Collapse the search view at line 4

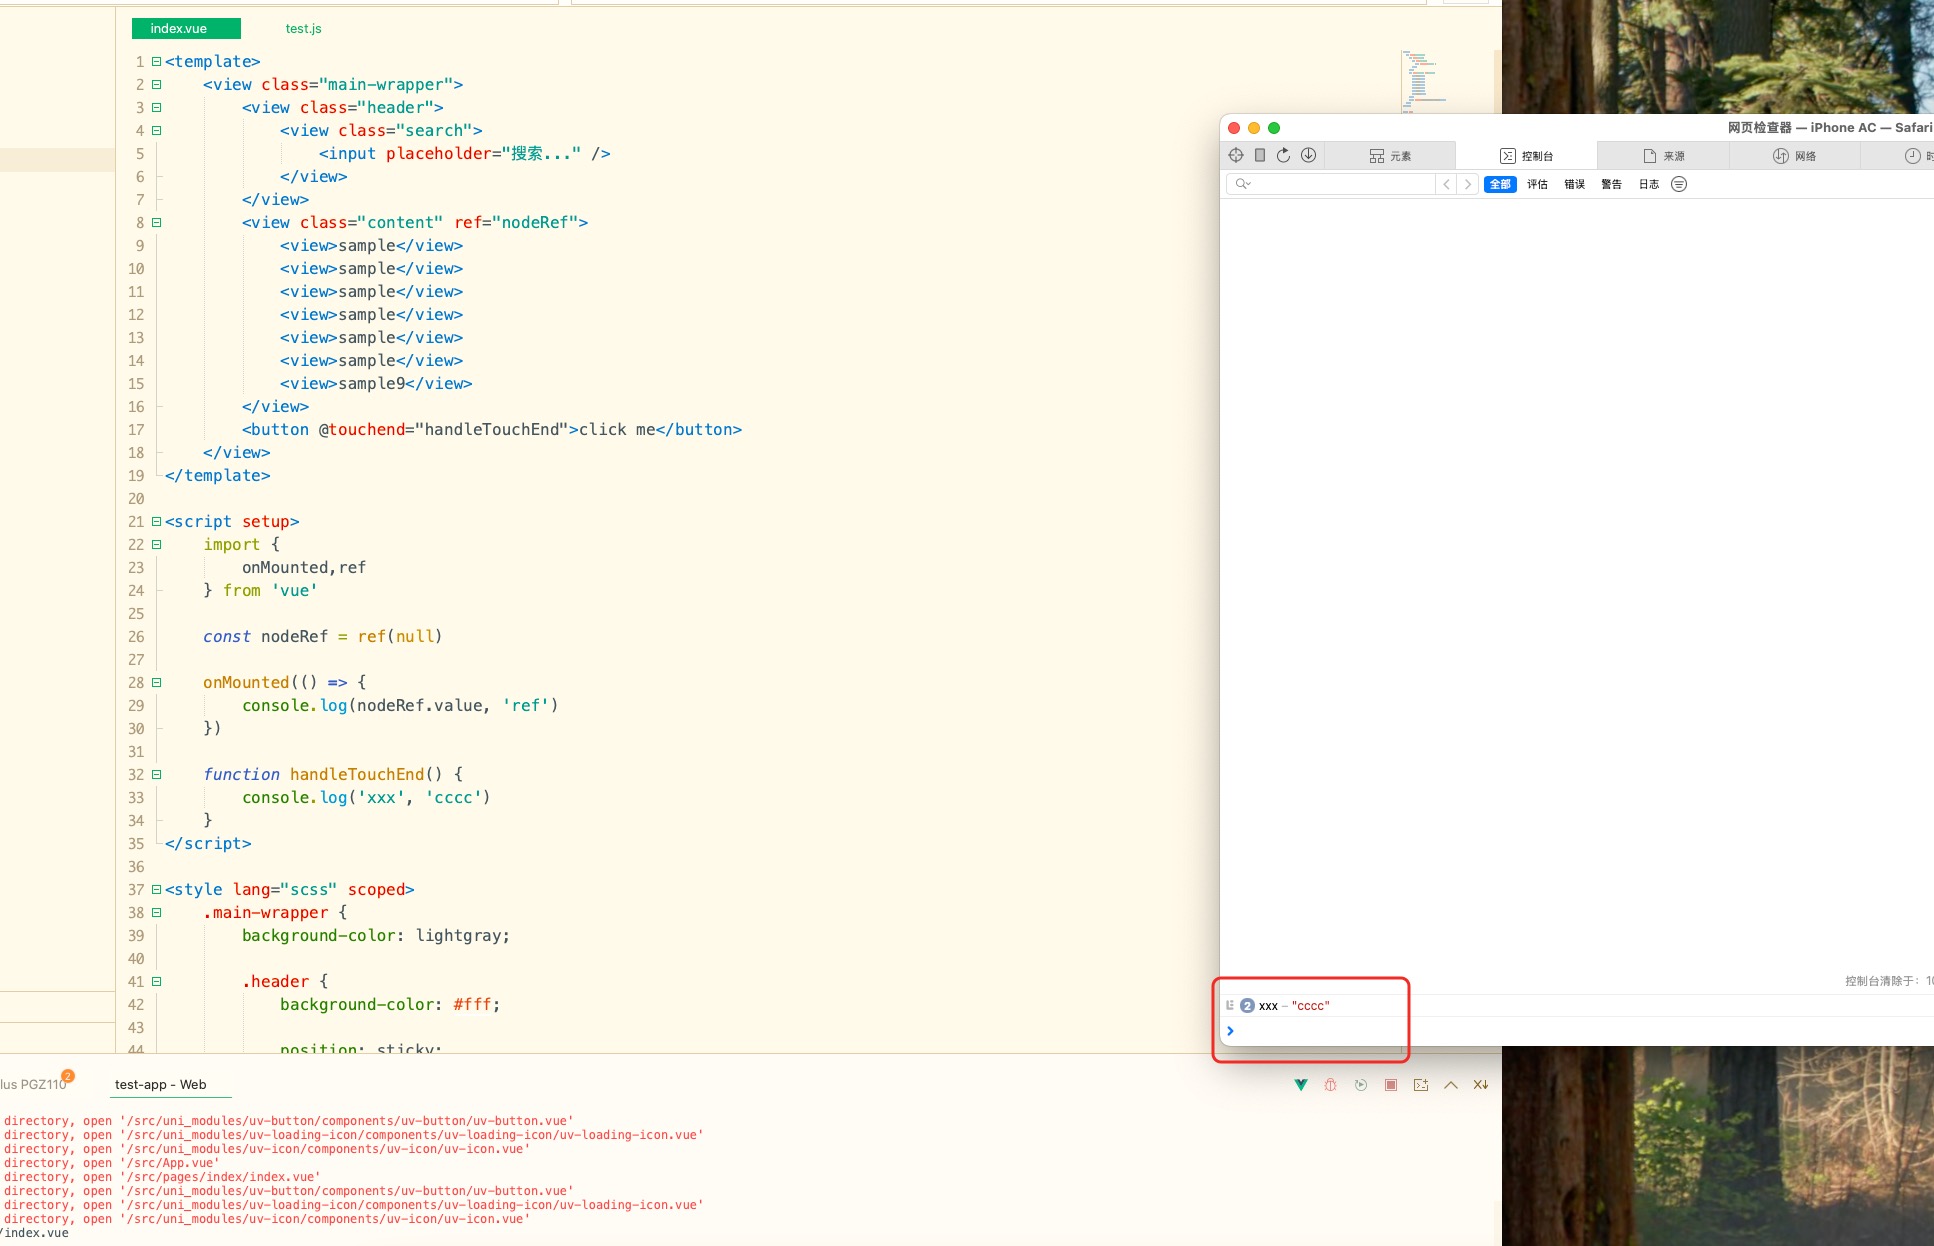[156, 131]
